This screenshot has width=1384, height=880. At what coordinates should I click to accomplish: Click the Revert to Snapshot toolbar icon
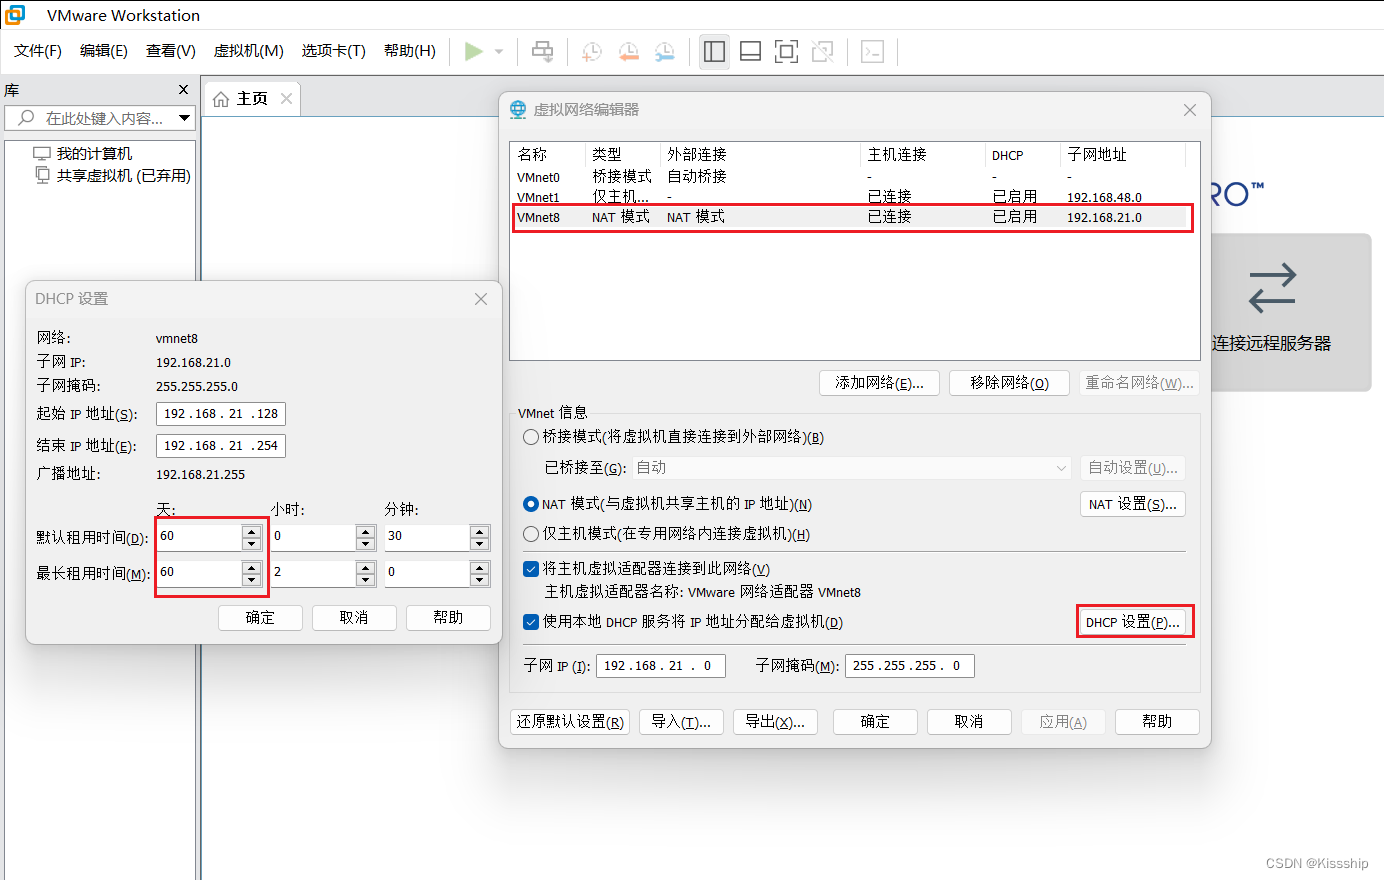point(628,51)
